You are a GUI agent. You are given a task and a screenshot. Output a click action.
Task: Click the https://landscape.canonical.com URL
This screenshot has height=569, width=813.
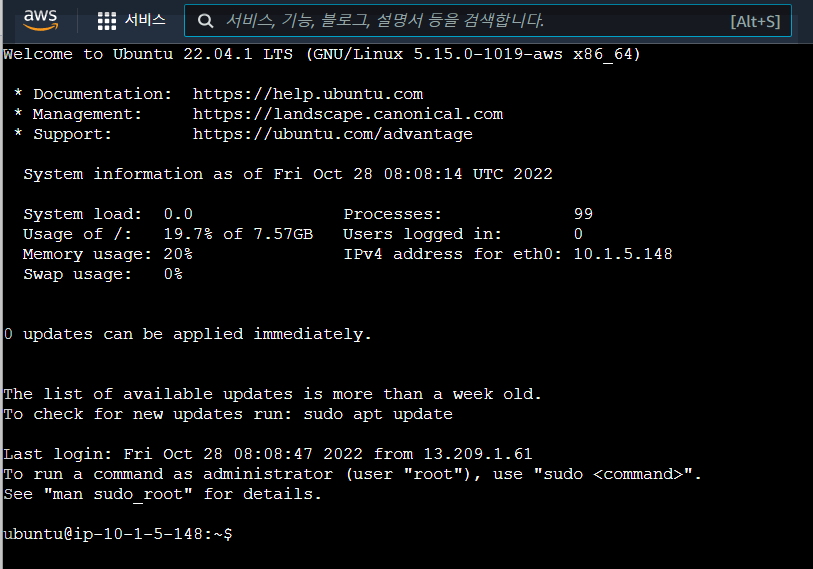pyautogui.click(x=348, y=114)
